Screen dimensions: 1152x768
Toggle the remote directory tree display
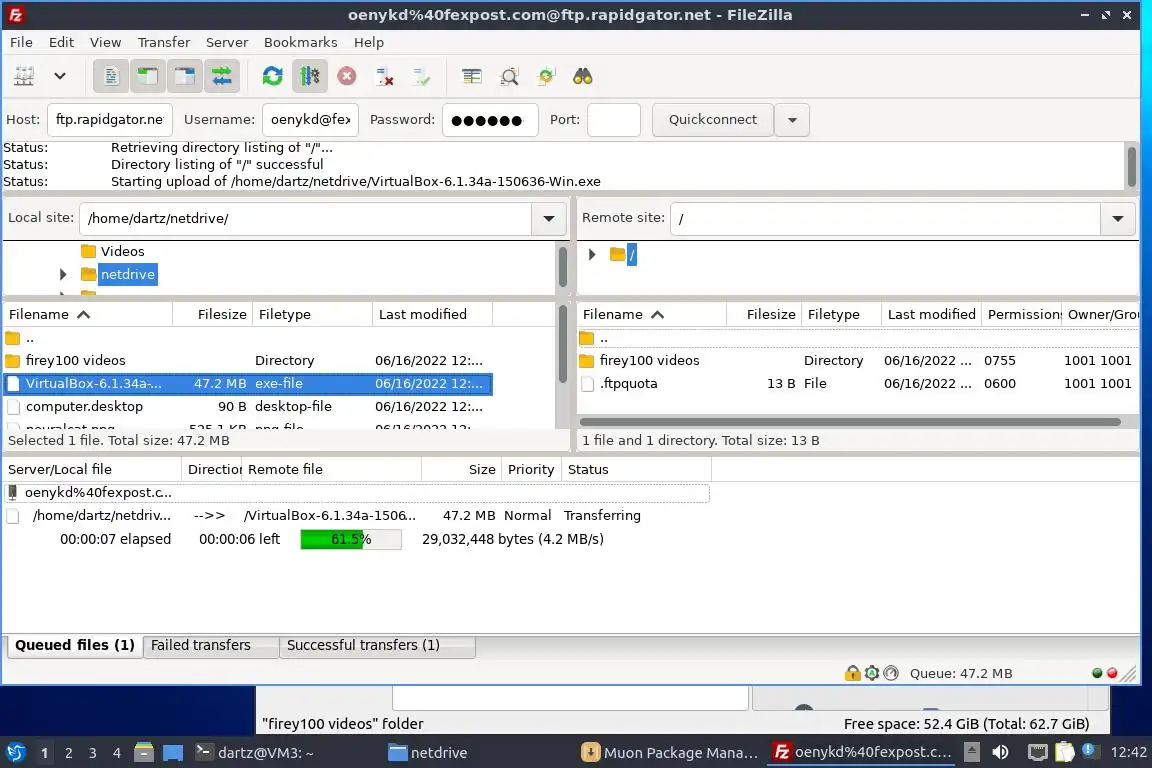(184, 76)
